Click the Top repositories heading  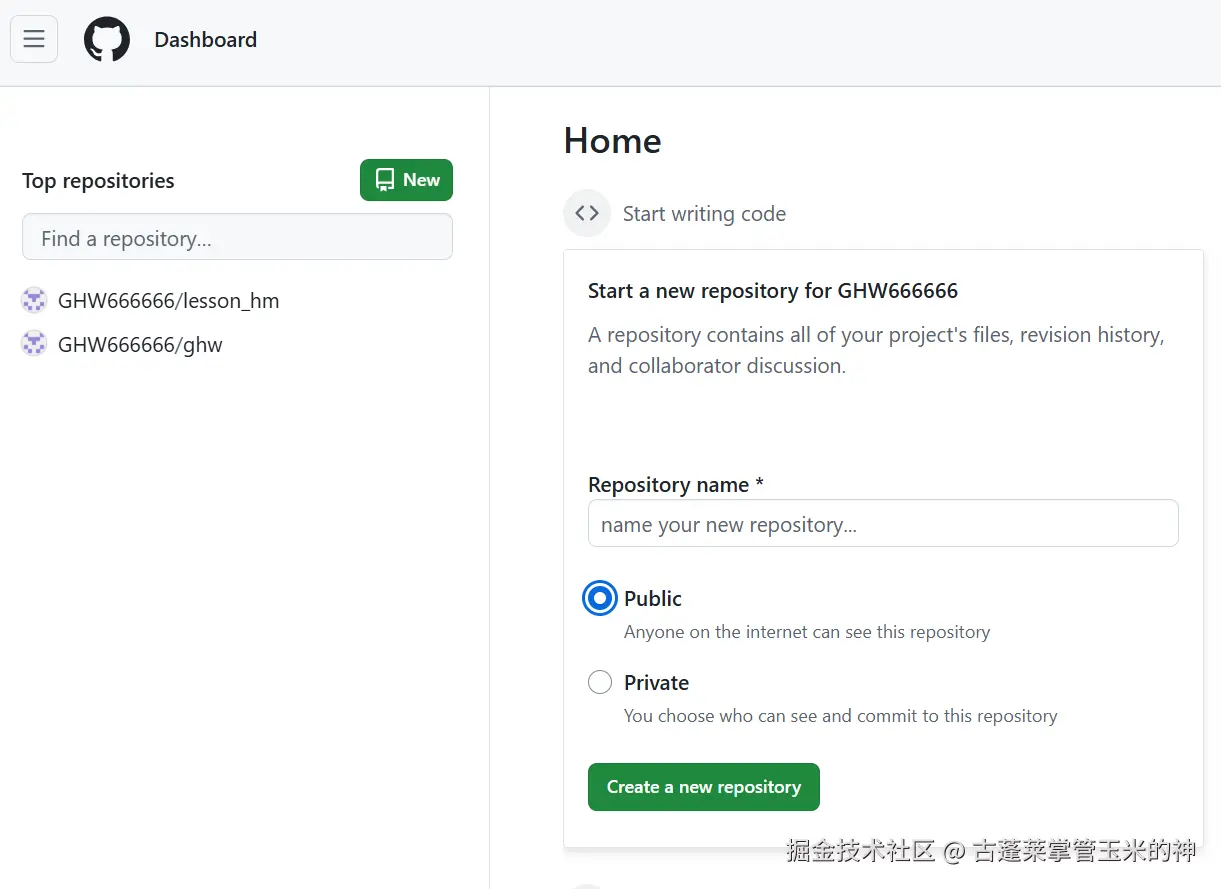pos(98,181)
